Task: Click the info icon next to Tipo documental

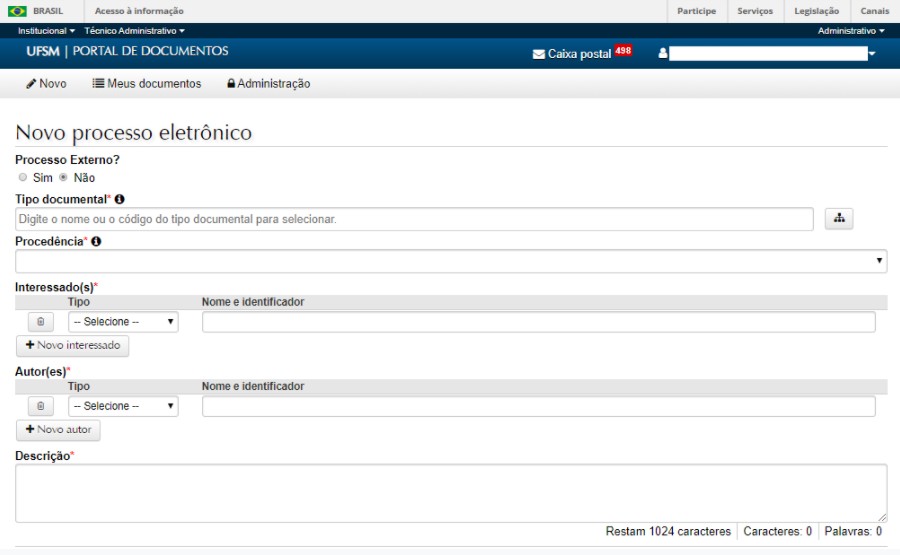Action: [x=119, y=199]
